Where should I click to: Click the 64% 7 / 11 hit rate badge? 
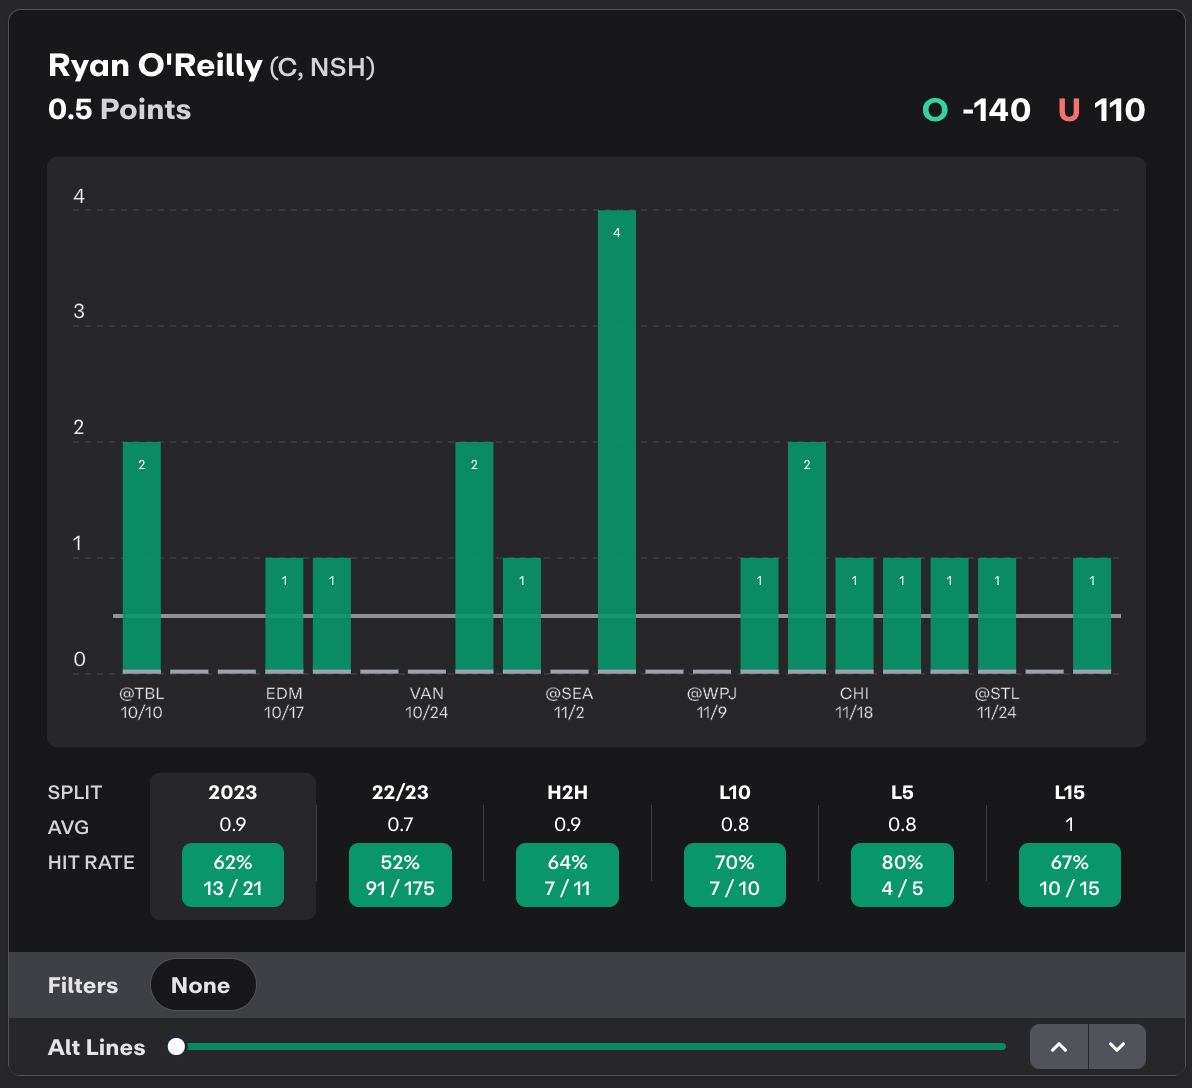tap(567, 875)
